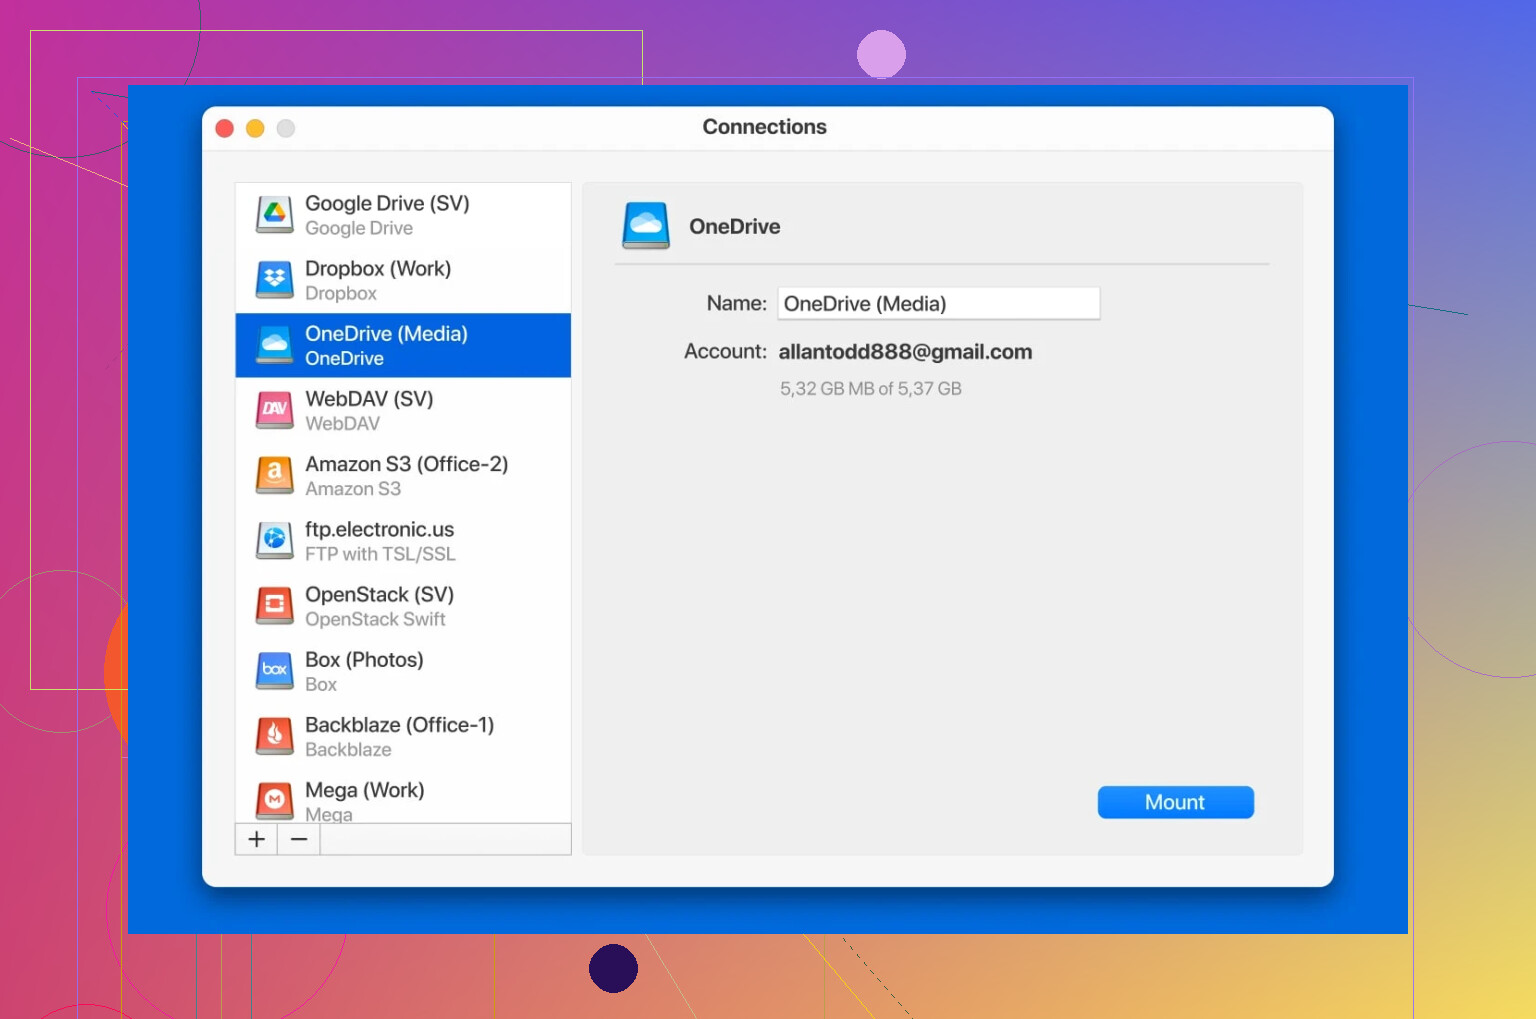Click the OpenStack (SV) drive icon
This screenshot has width=1536, height=1019.
tap(274, 605)
